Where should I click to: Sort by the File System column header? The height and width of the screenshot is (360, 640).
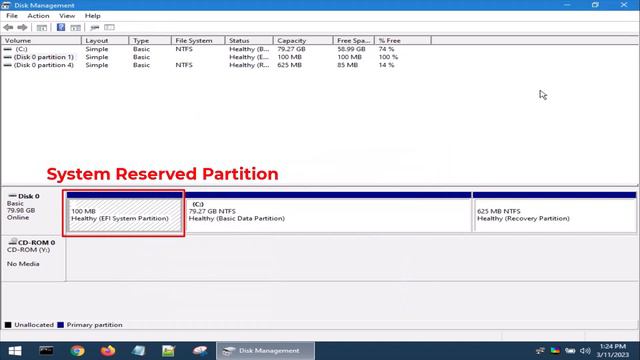[x=198, y=40]
